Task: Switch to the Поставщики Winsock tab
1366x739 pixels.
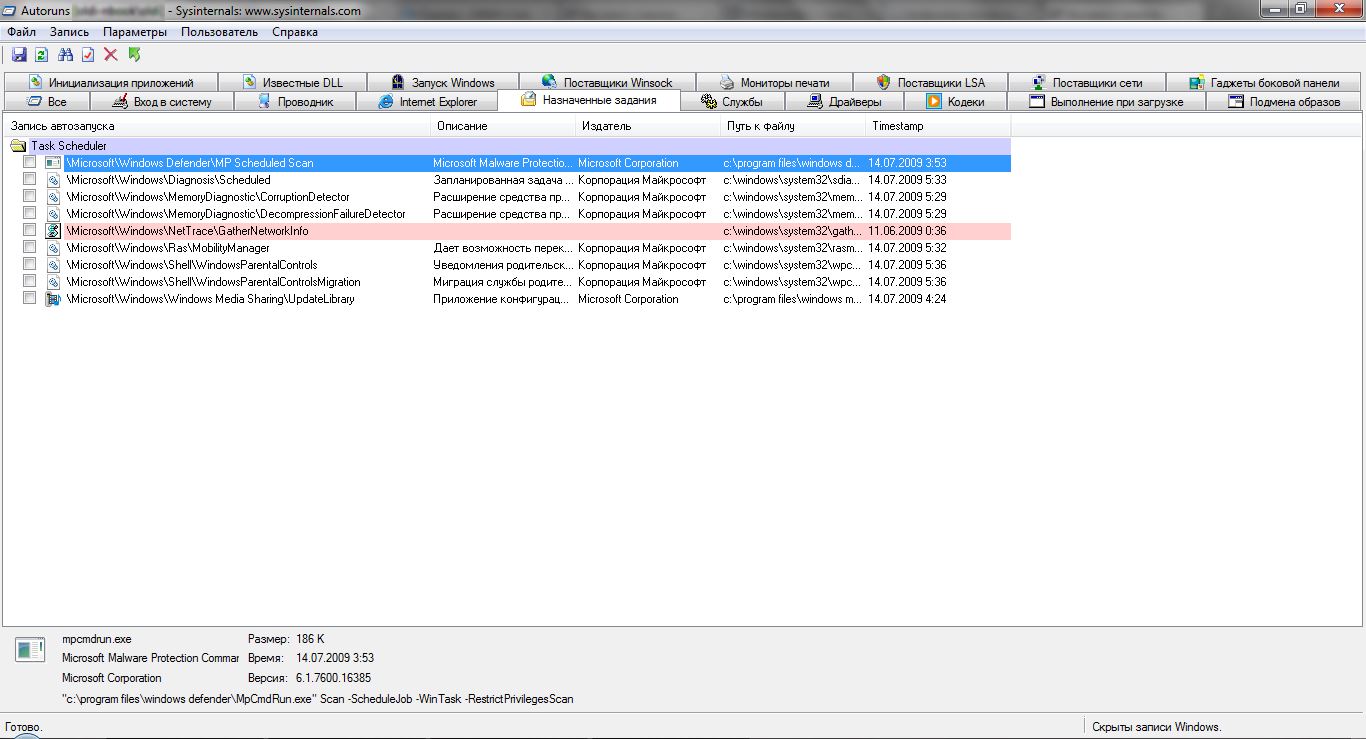Action: tap(607, 82)
